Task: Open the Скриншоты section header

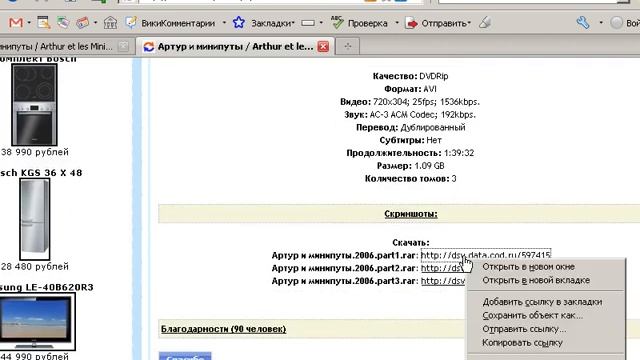Action: (x=411, y=214)
